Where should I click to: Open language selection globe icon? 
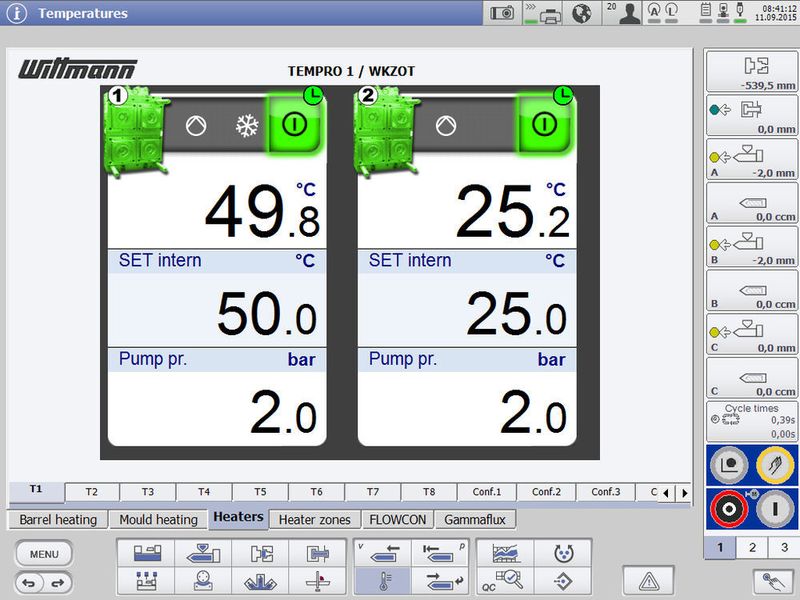[x=581, y=13]
